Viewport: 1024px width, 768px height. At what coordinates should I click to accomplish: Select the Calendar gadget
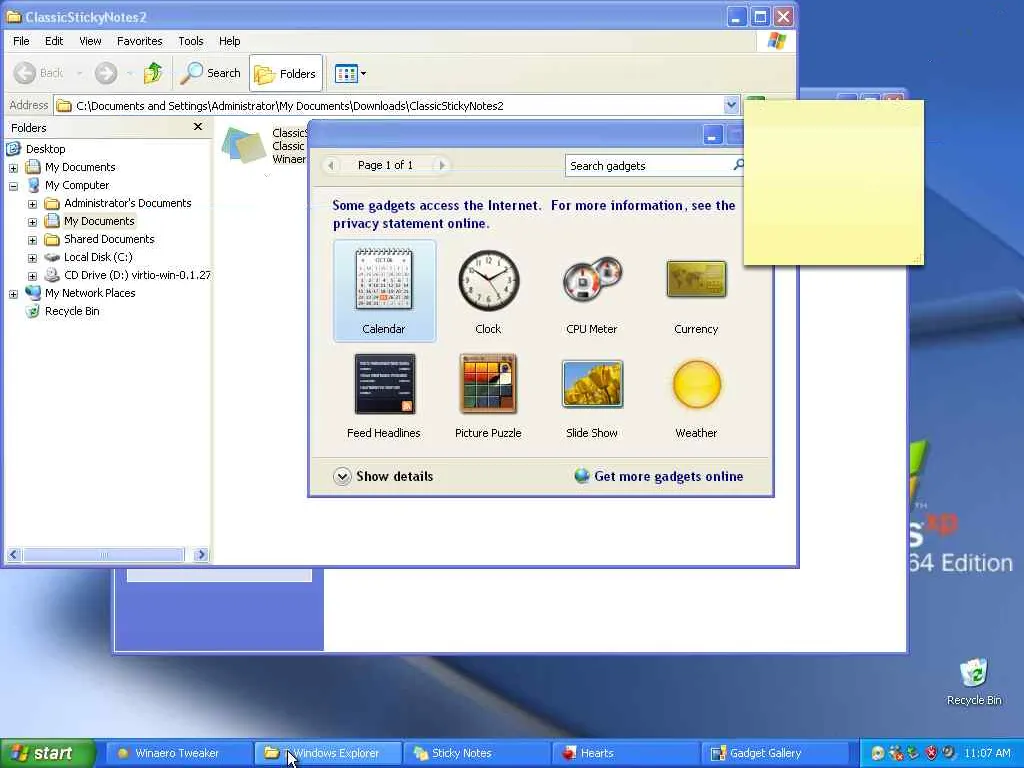coord(384,291)
